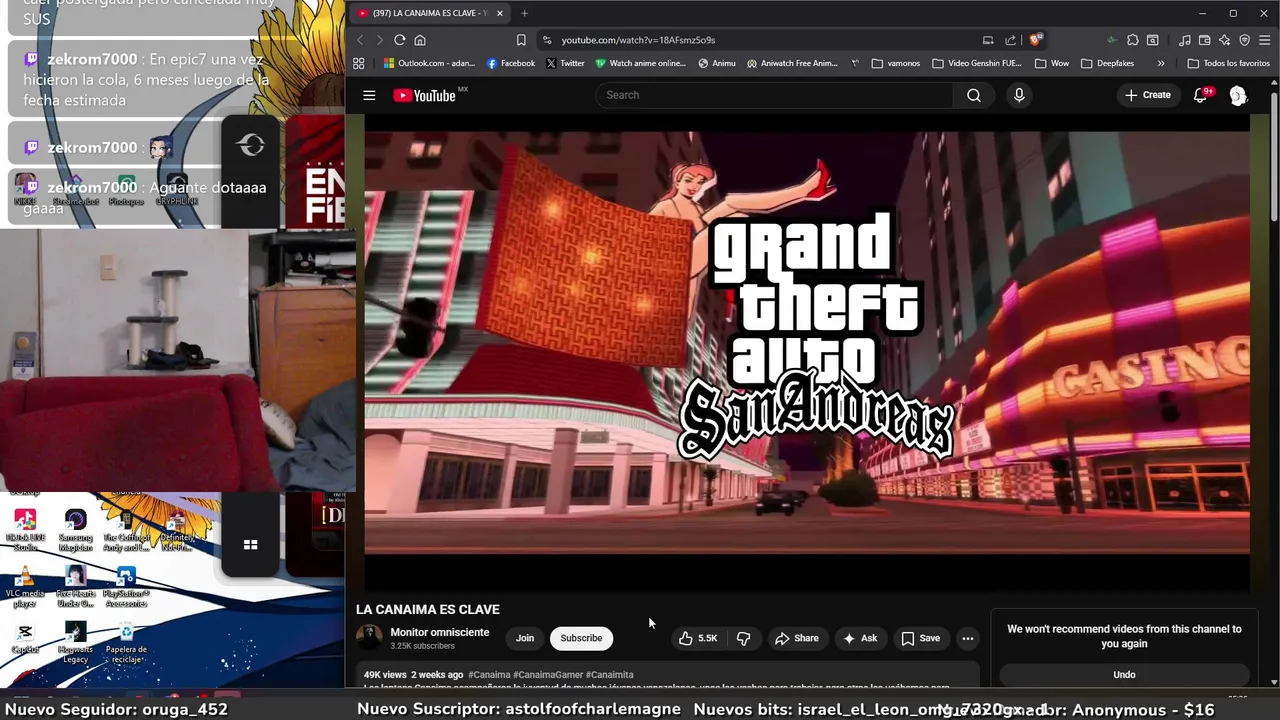
Task: Open the browser main menu icon
Action: point(1264,40)
